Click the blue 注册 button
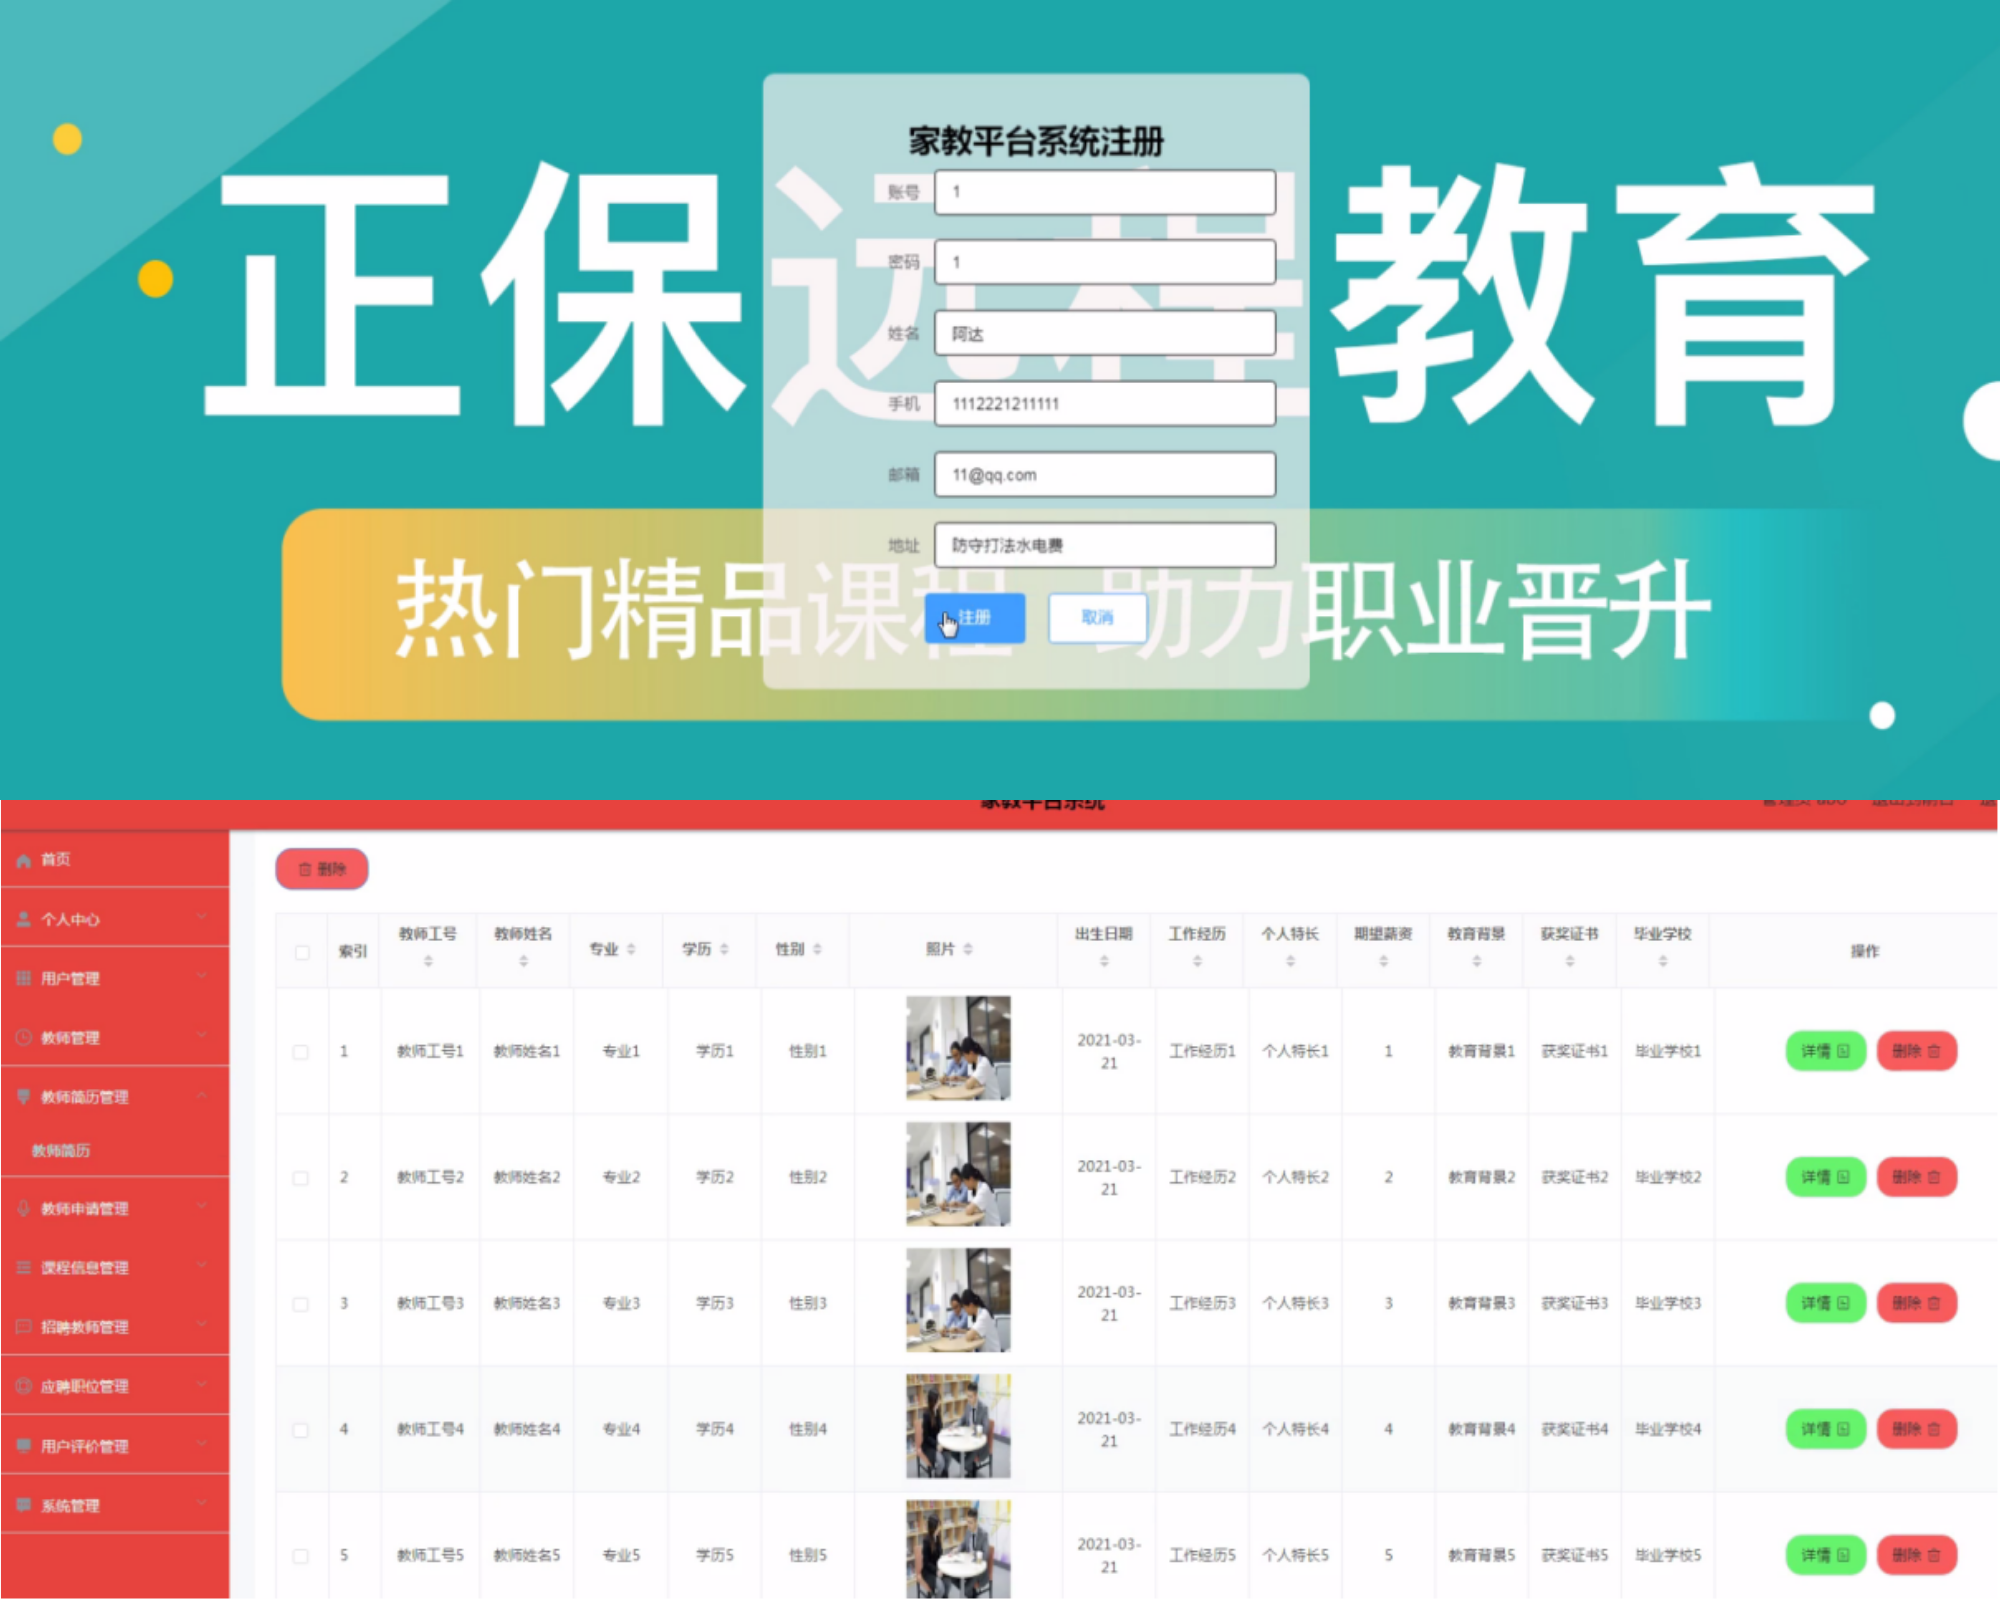The width and height of the screenshot is (2000, 1600). pos(975,618)
